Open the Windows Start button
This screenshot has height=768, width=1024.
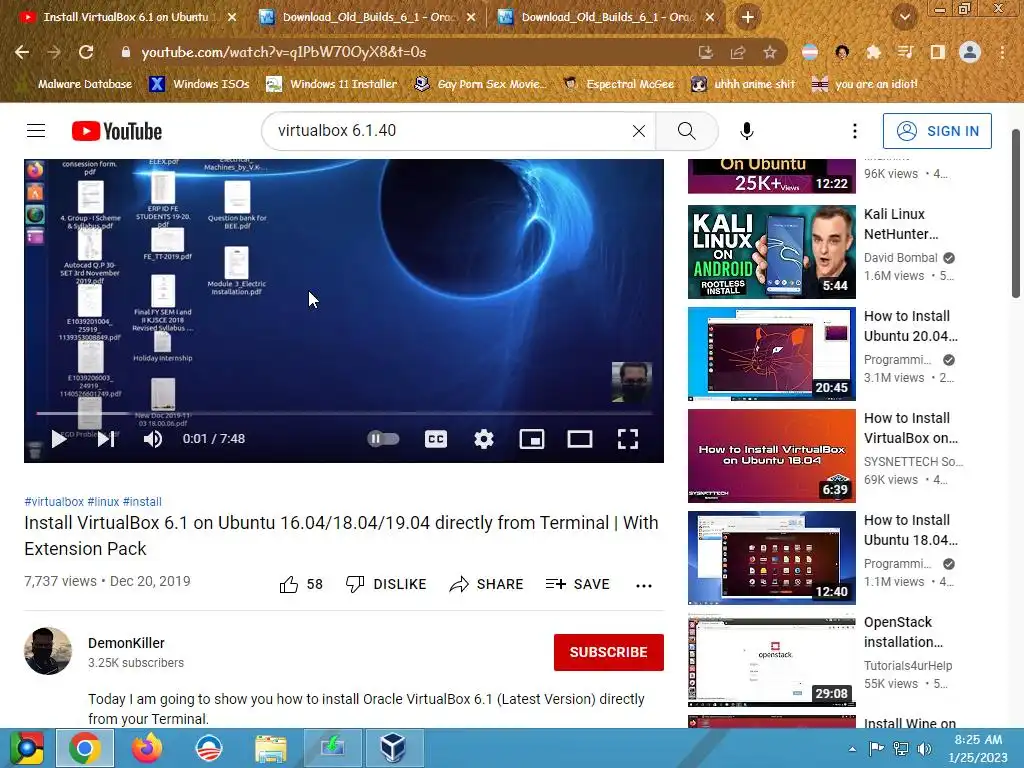click(26, 748)
